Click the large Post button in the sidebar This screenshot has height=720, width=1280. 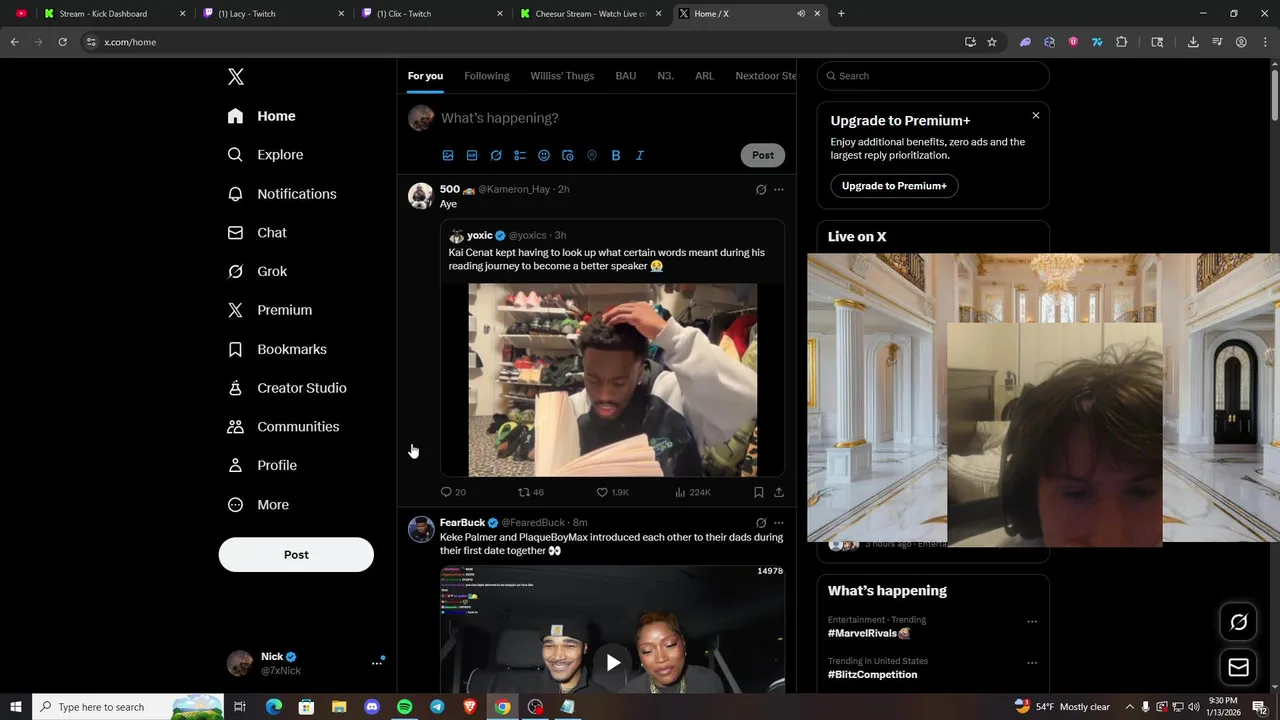[296, 555]
